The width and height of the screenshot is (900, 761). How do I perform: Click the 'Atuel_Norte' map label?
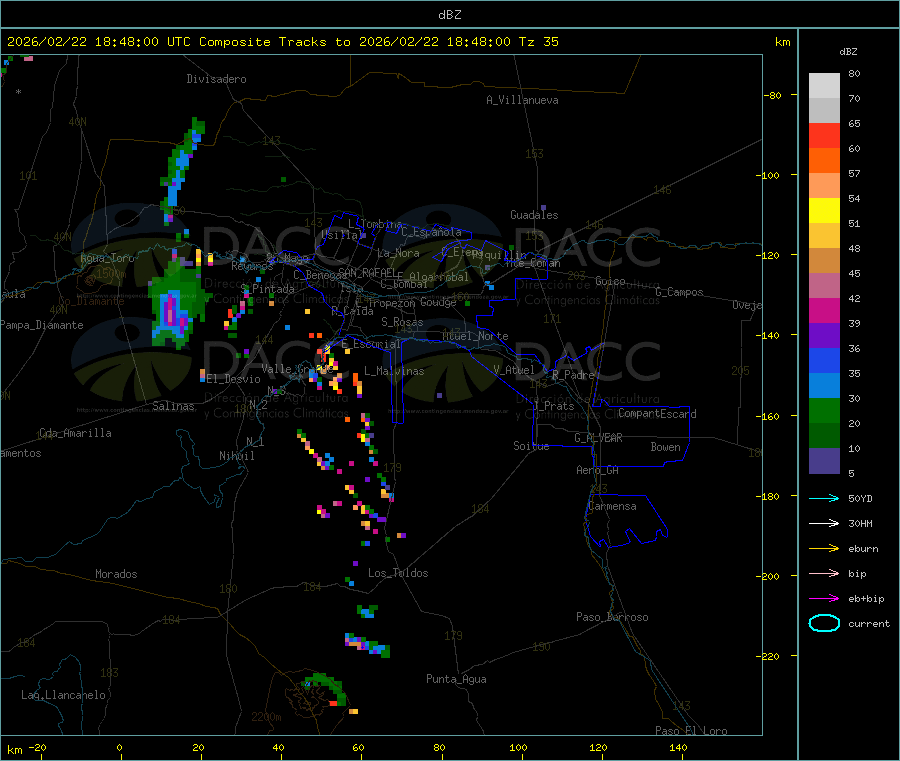click(x=475, y=336)
